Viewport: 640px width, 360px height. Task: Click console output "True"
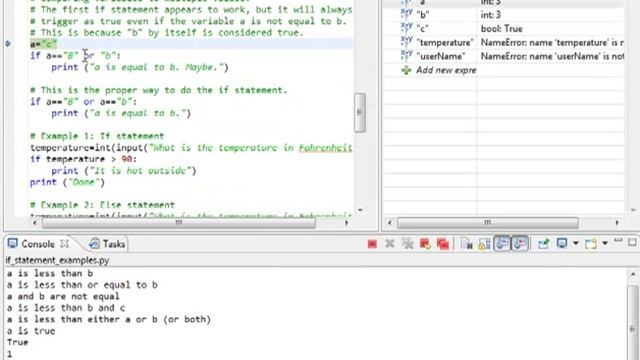pyautogui.click(x=18, y=342)
